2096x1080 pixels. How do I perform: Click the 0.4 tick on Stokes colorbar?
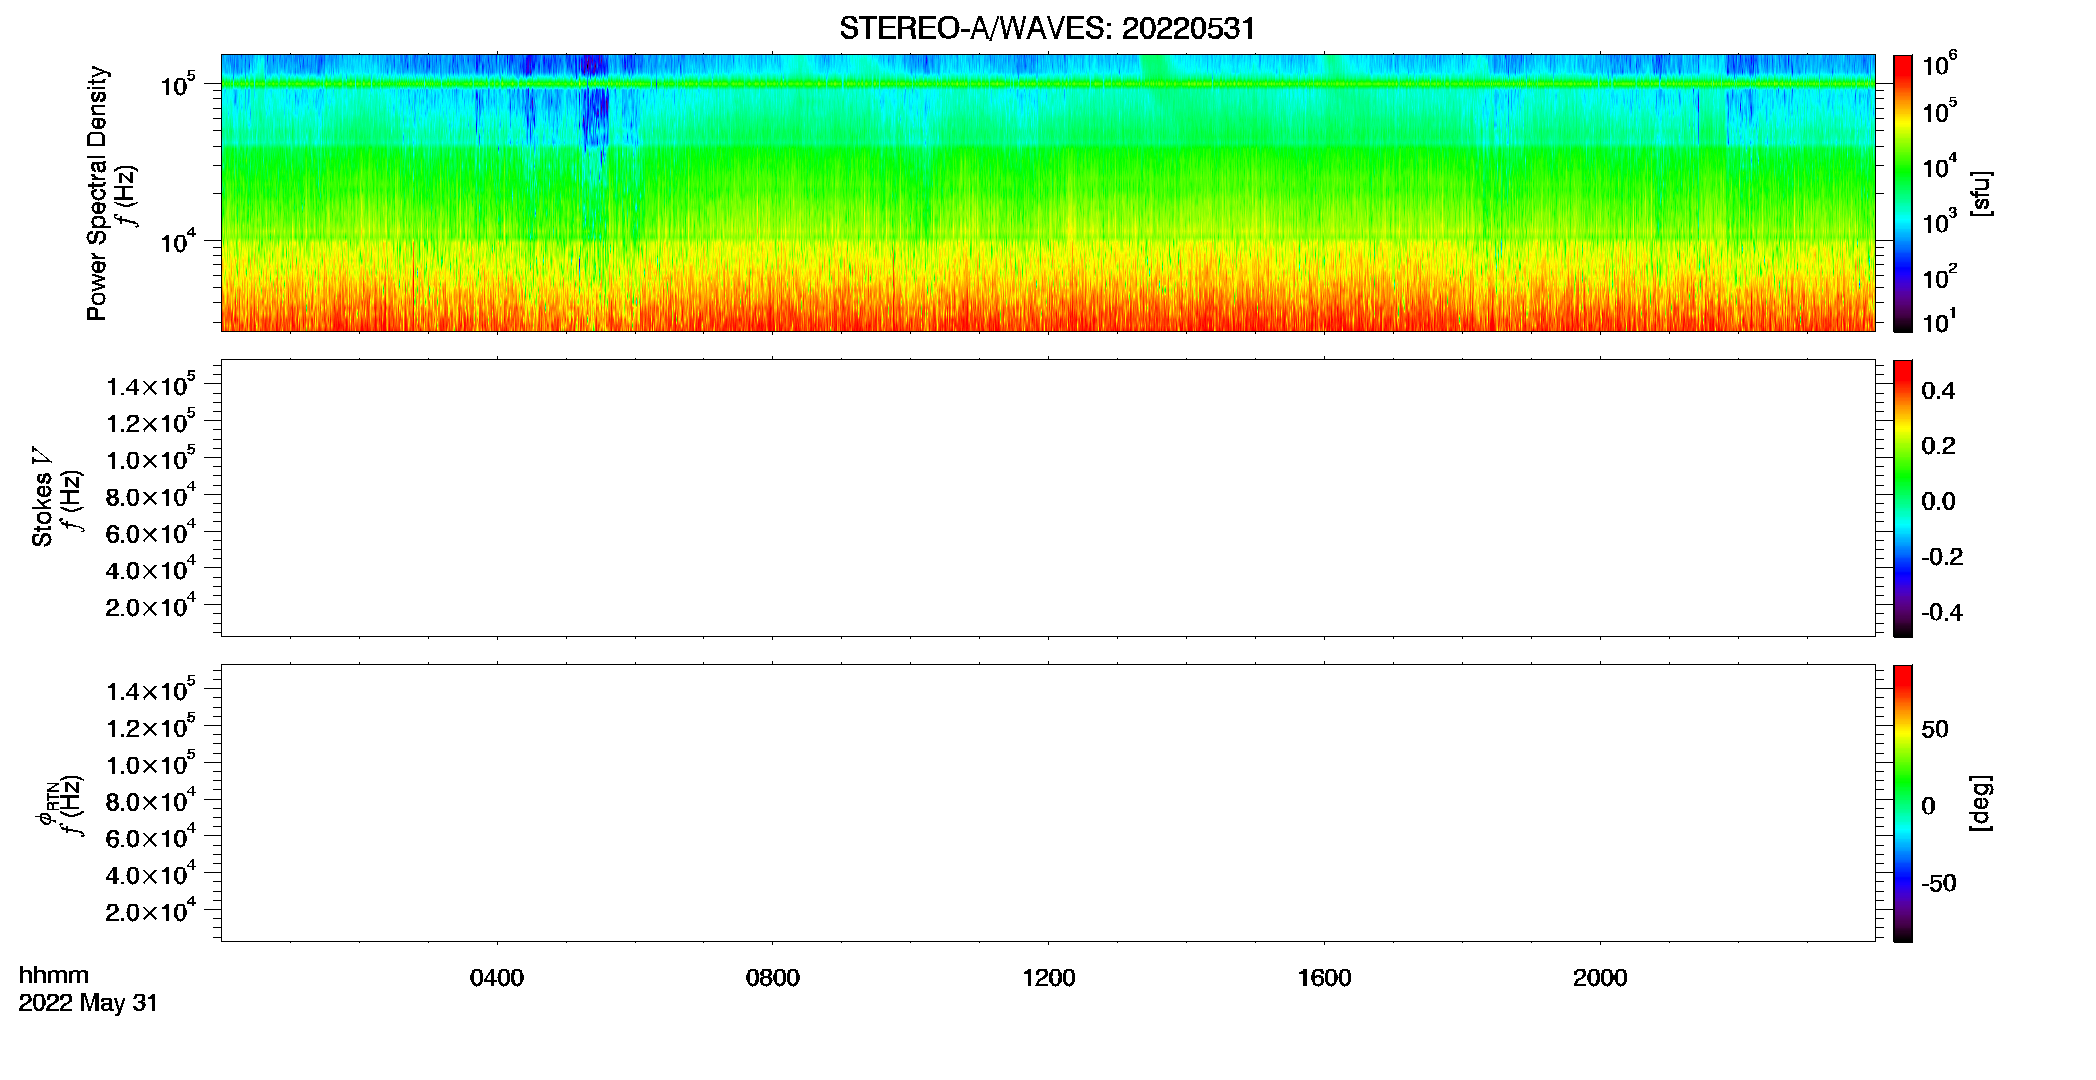pyautogui.click(x=1938, y=391)
